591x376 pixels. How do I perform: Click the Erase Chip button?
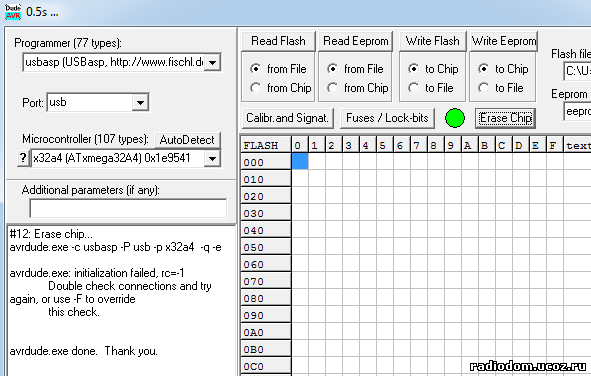505,118
